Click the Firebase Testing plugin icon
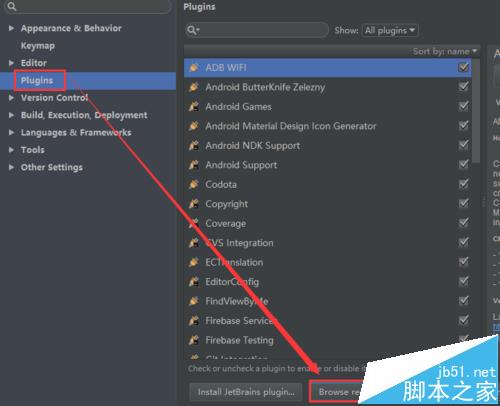 coord(194,340)
